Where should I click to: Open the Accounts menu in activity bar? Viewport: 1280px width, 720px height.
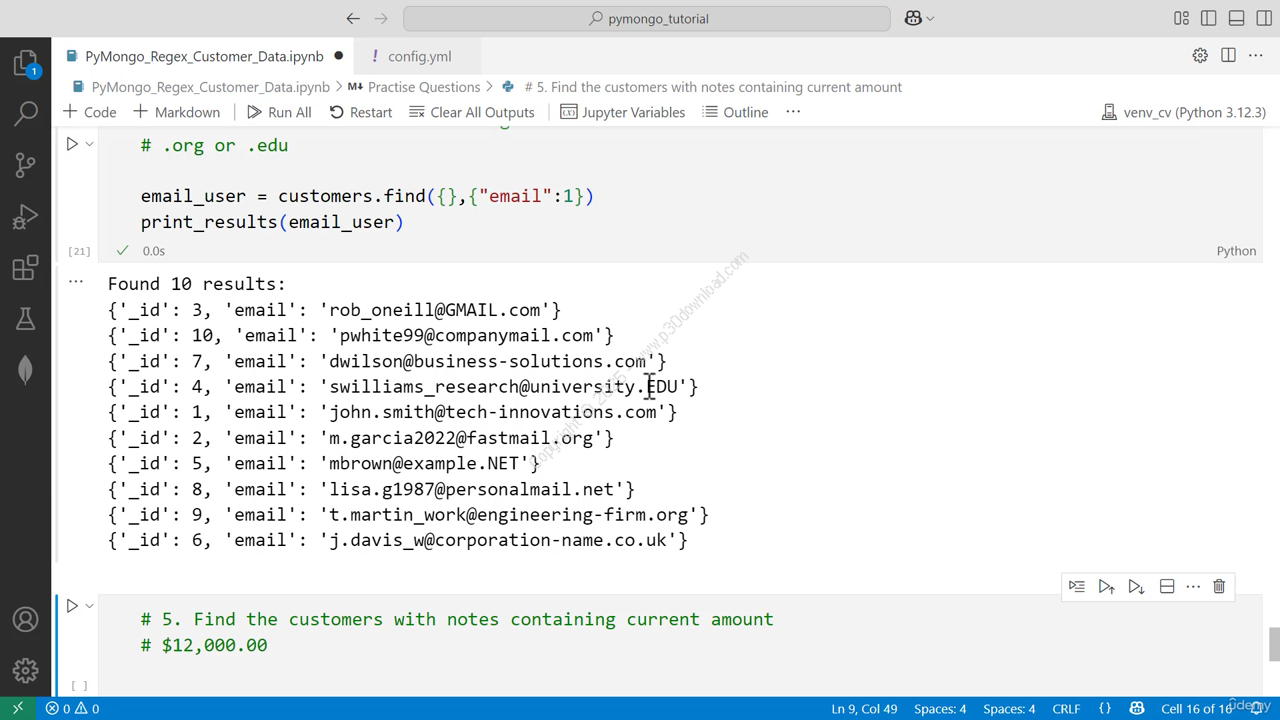tap(26, 619)
